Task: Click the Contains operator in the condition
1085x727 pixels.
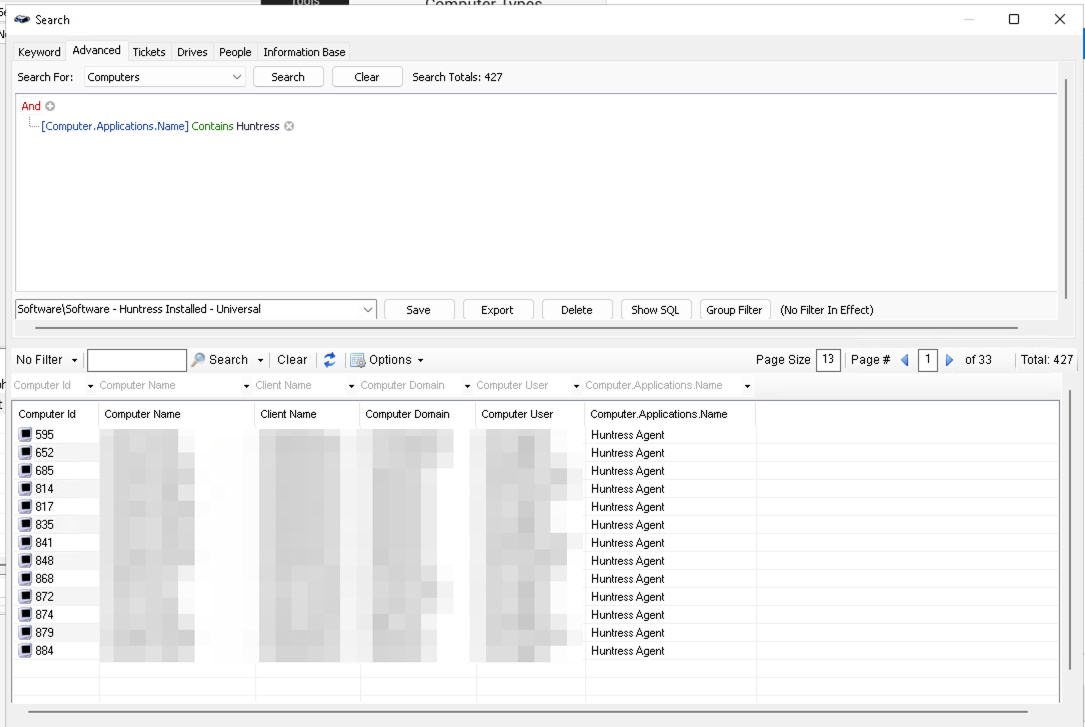Action: [x=212, y=126]
